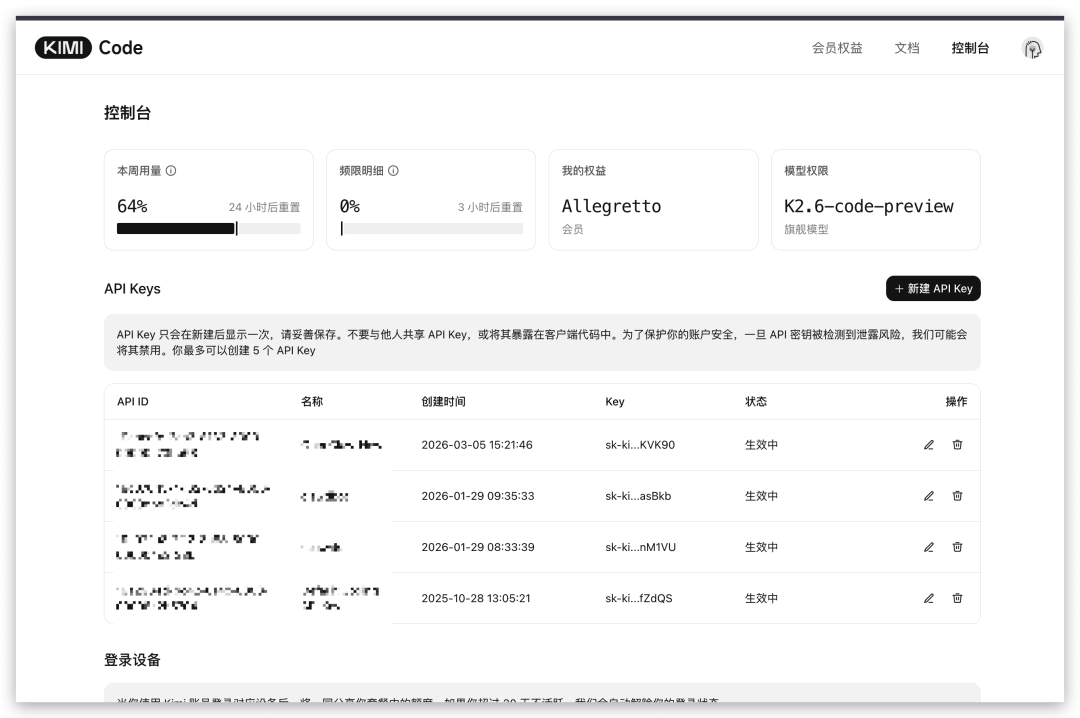This screenshot has height=718, width=1080.
Task: Click creation time 2025-10-28 13:05:21
Action: pyautogui.click(x=476, y=598)
